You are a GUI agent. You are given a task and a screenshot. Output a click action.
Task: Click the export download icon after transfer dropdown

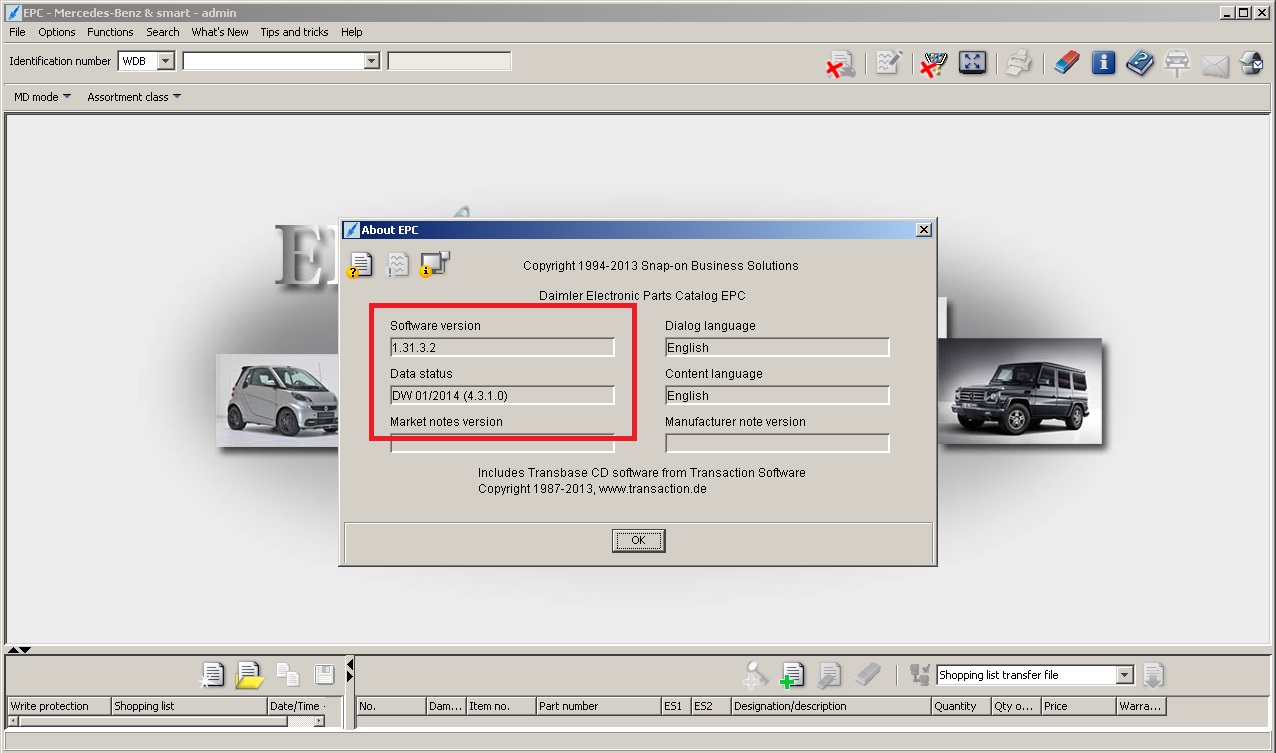1153,675
